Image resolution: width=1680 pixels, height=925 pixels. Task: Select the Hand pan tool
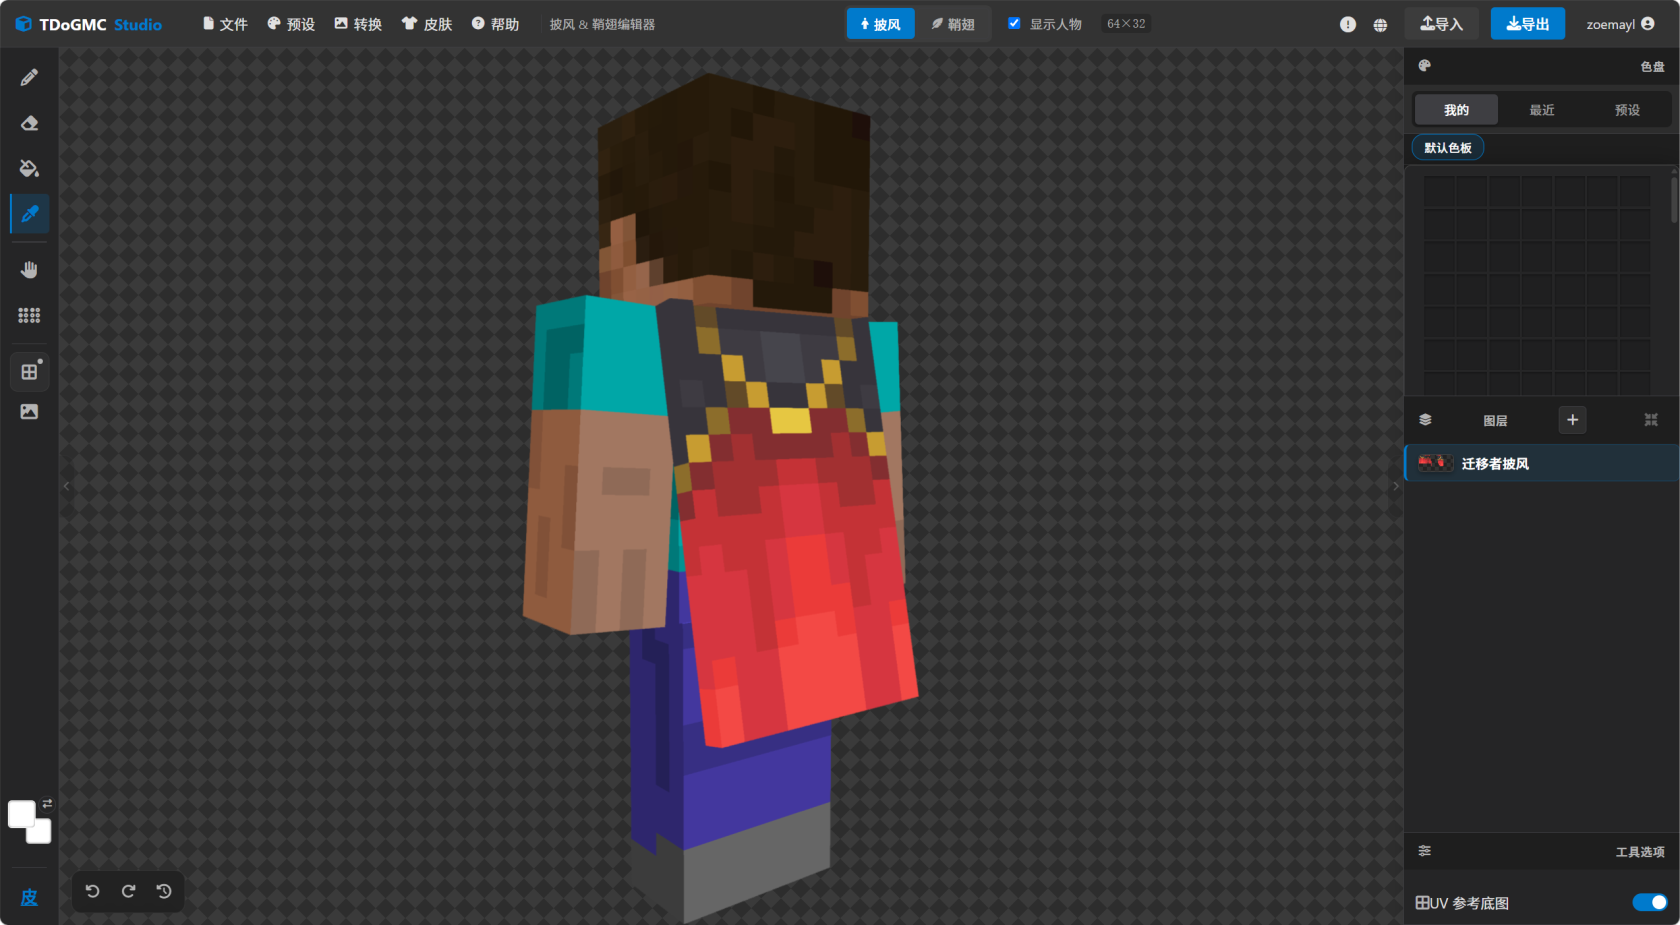pos(29,270)
